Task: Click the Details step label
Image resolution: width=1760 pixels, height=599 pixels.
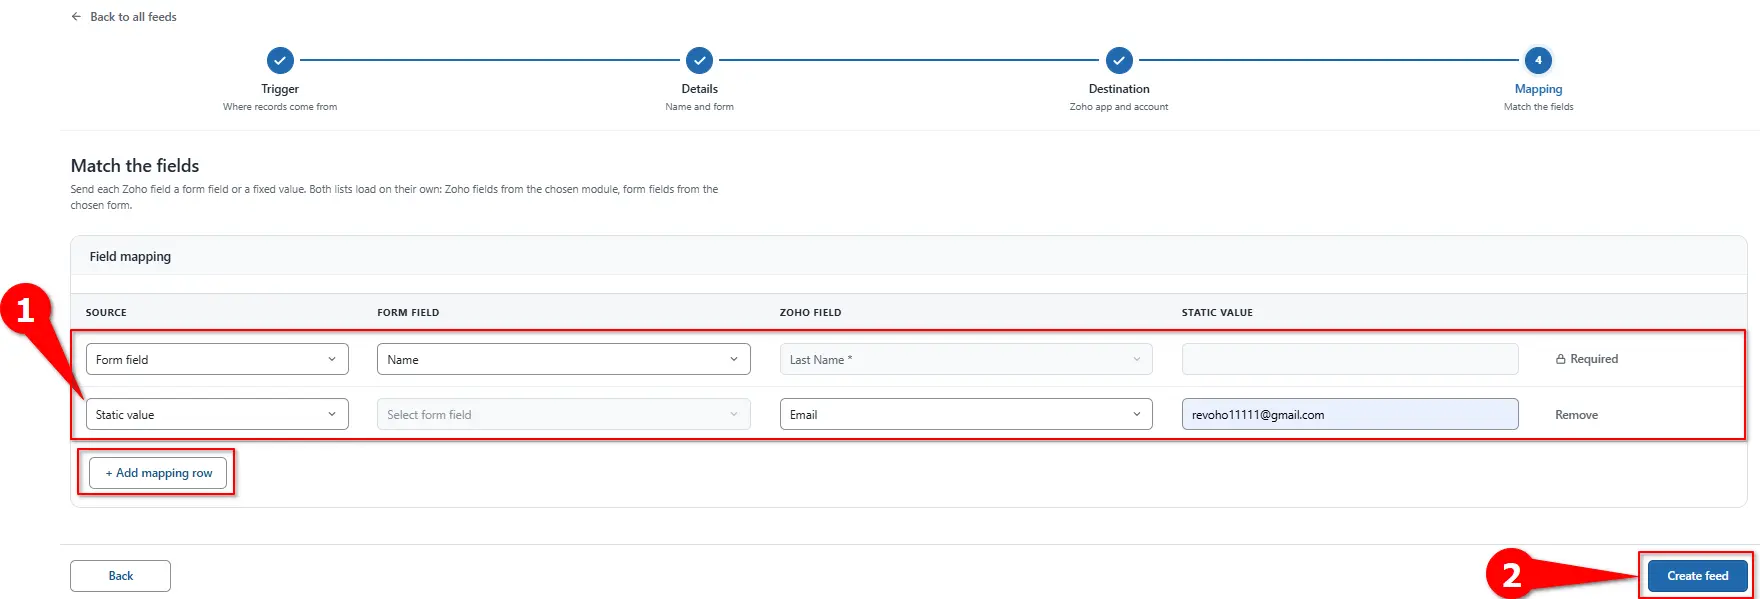Action: (699, 89)
